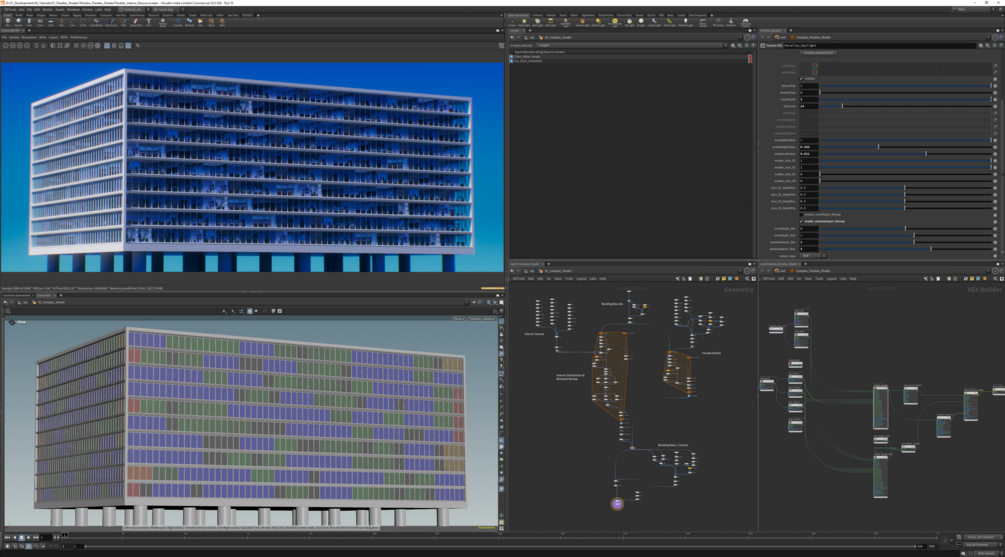Add a new pane tab beside render view
This screenshot has height=557, width=1005.
coord(29,30)
